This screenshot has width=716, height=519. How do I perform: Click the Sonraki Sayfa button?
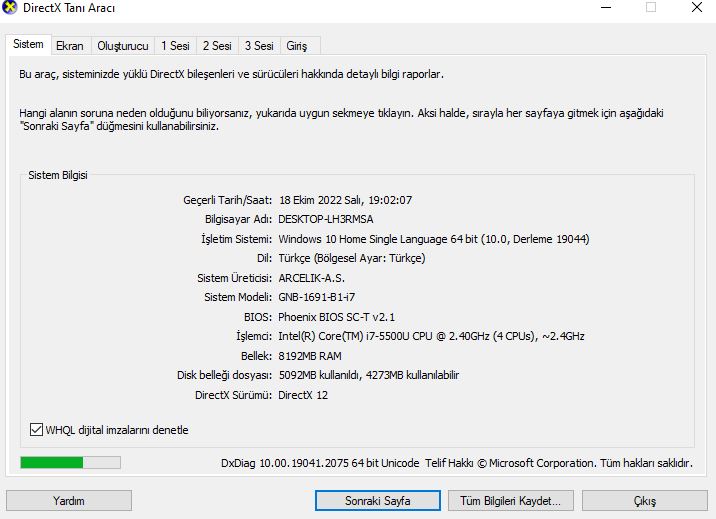coord(378,501)
